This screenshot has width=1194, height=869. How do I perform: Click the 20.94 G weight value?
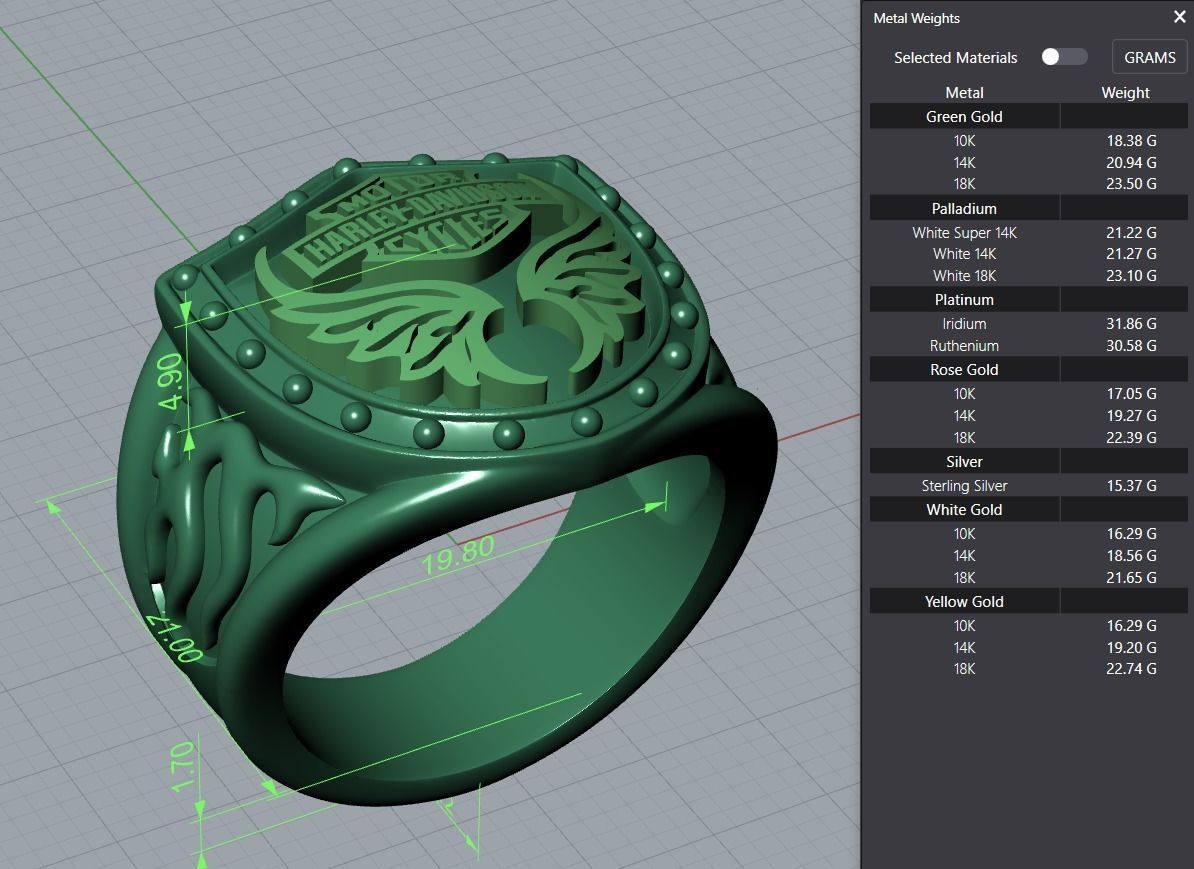(1131, 162)
